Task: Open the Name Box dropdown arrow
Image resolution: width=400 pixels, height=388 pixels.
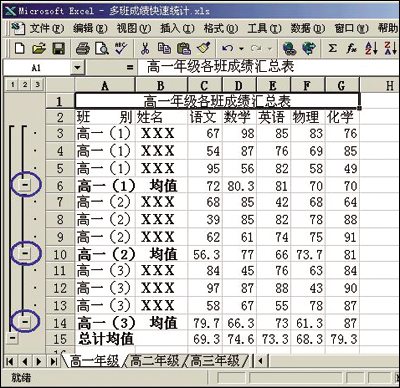Action: click(x=77, y=68)
